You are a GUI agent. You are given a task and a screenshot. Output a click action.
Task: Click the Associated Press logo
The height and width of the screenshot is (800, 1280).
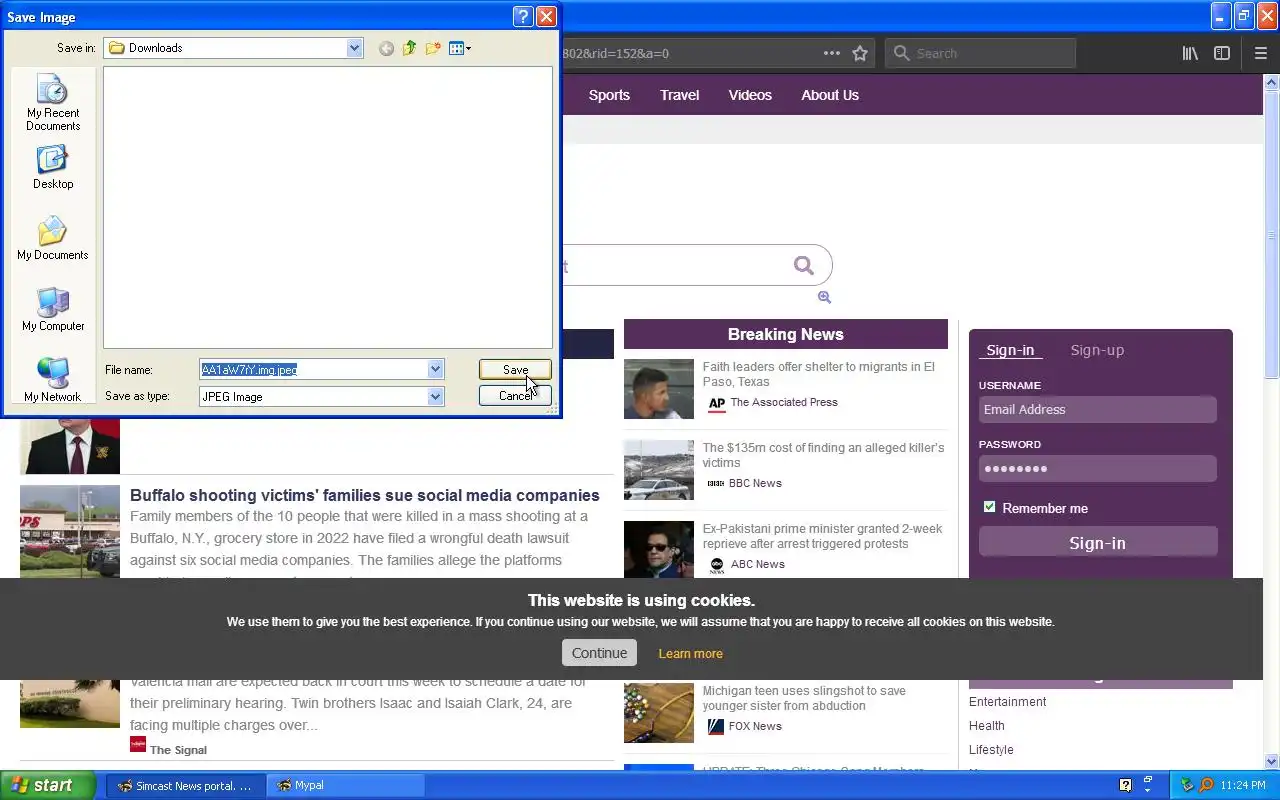[x=716, y=403]
